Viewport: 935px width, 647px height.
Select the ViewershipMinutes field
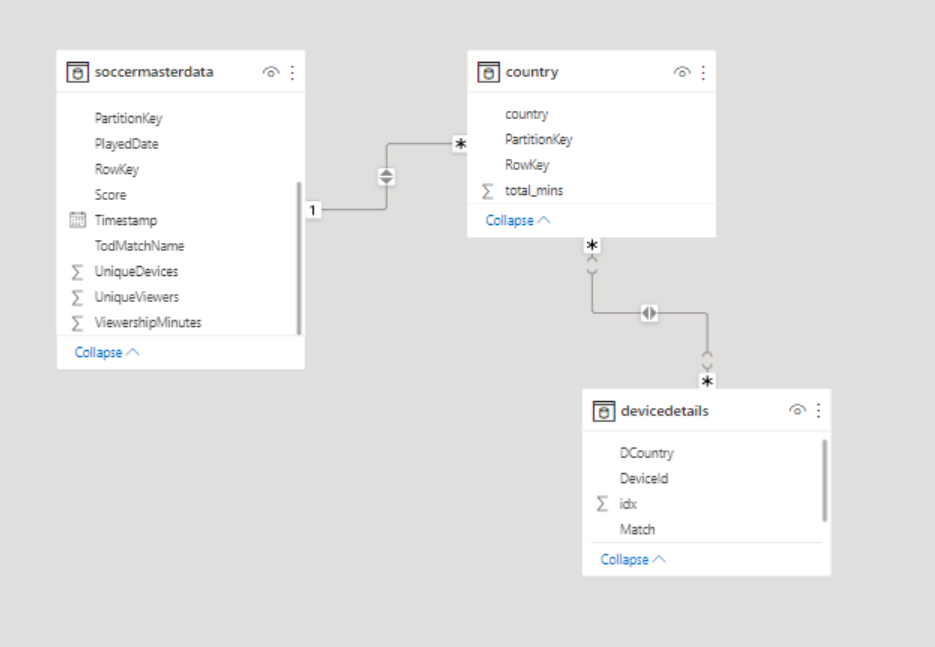(x=148, y=323)
